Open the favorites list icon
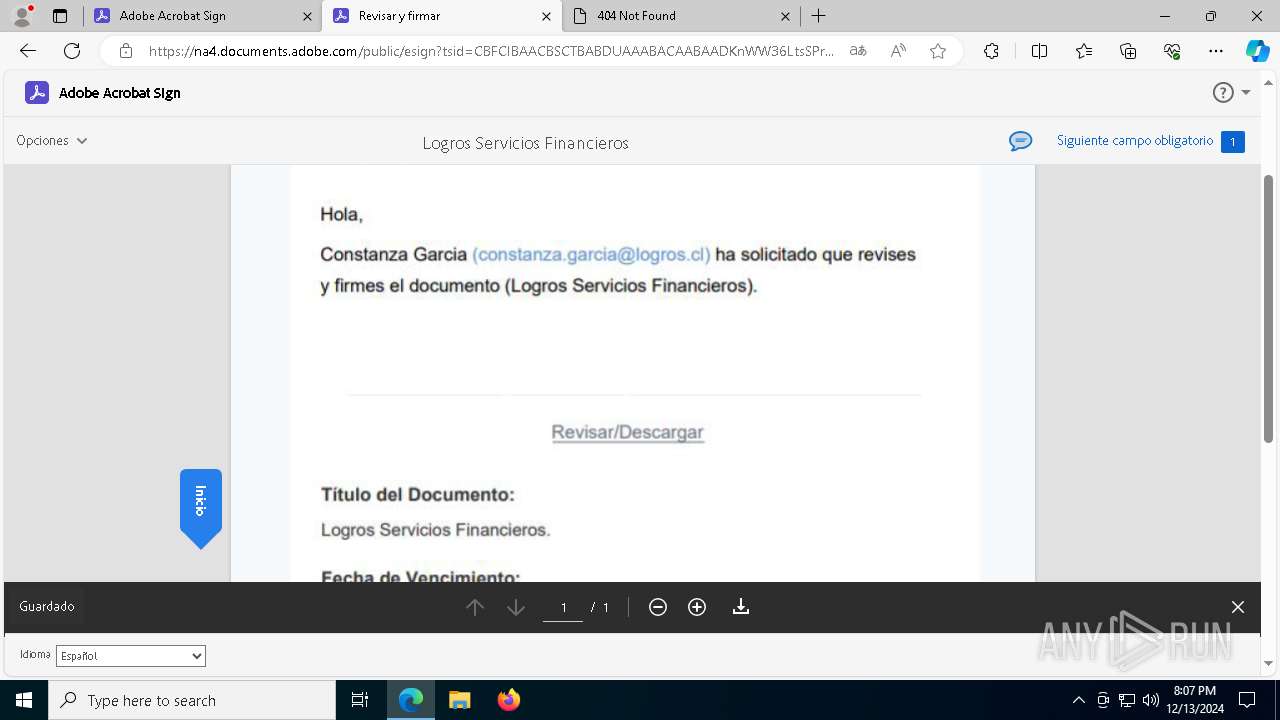1280x720 pixels. pyautogui.click(x=1084, y=51)
